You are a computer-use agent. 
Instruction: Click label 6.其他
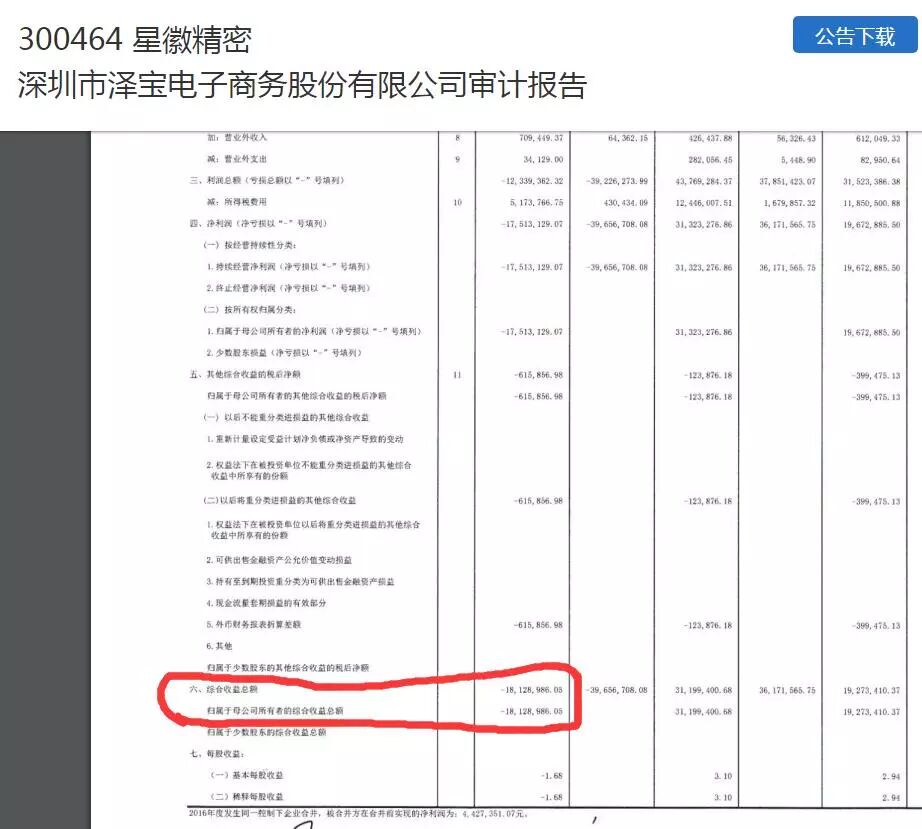pyautogui.click(x=219, y=646)
